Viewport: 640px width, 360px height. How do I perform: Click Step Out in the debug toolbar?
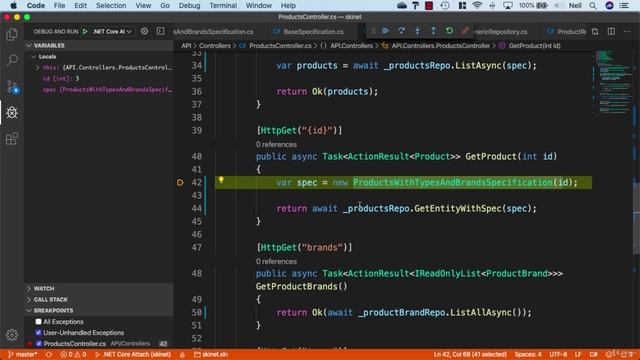(433, 31)
